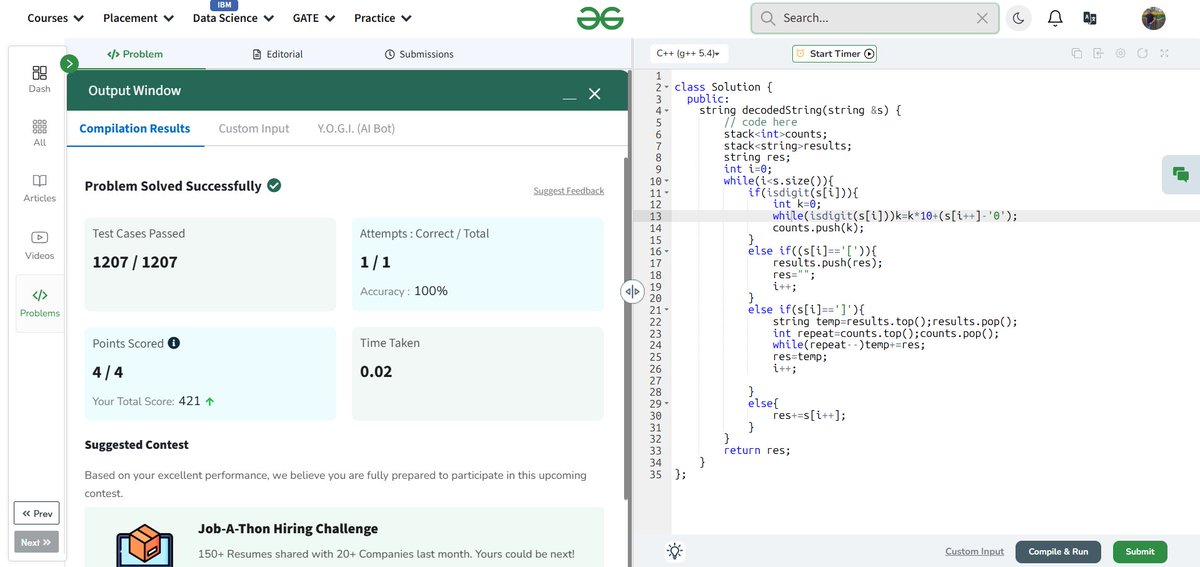Expand the Placement menu
The height and width of the screenshot is (567, 1200).
coord(138,18)
